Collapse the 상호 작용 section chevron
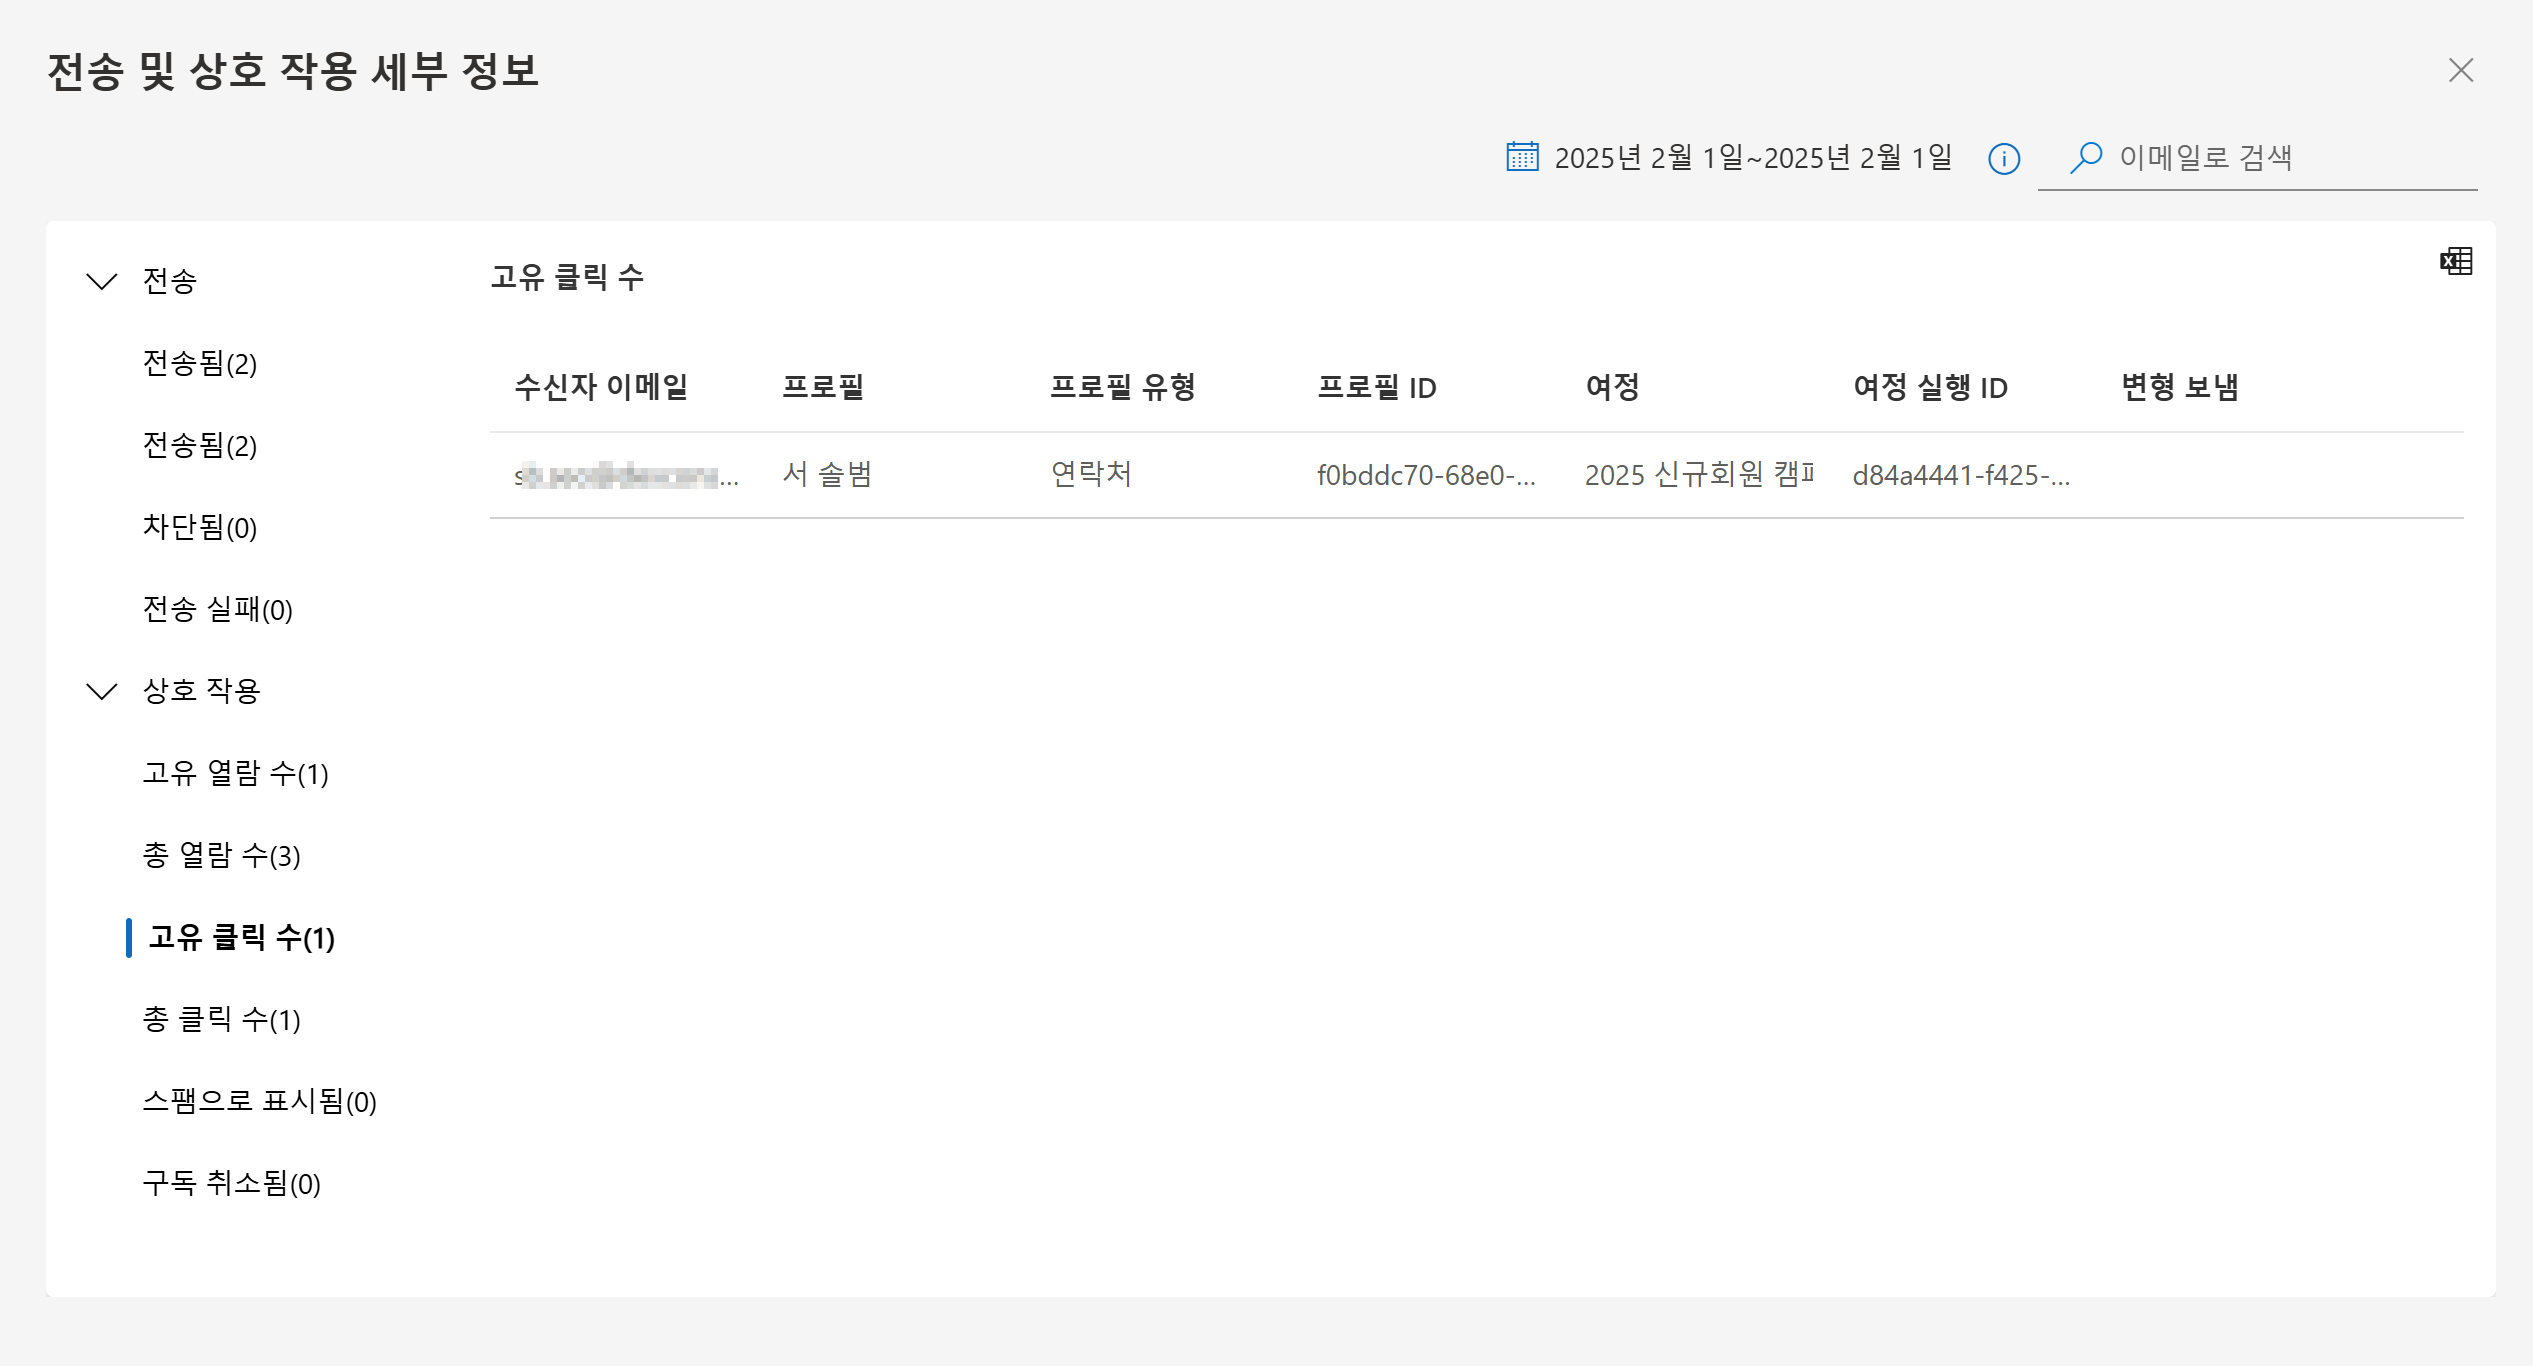2533x1366 pixels. [102, 691]
